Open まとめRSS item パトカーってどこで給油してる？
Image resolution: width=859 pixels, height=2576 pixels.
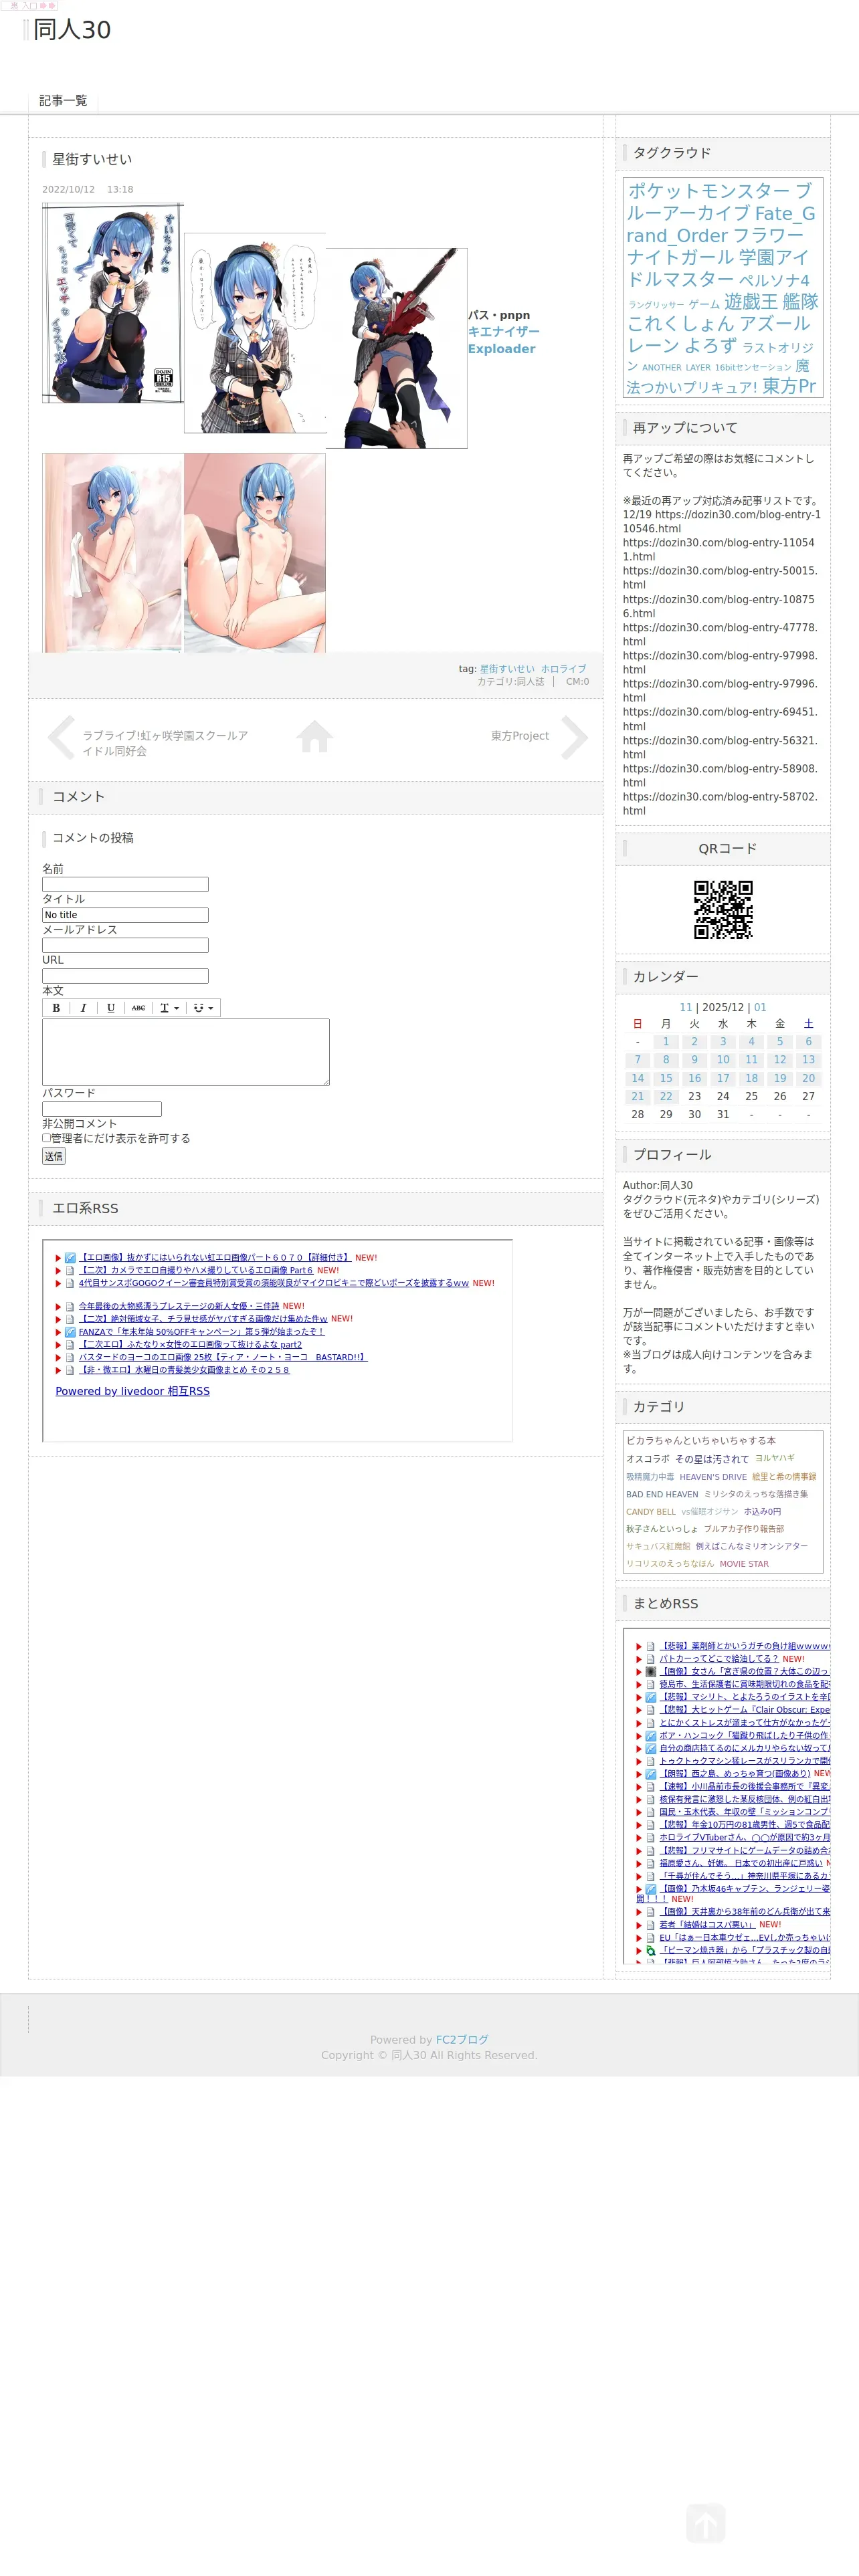point(718,1659)
